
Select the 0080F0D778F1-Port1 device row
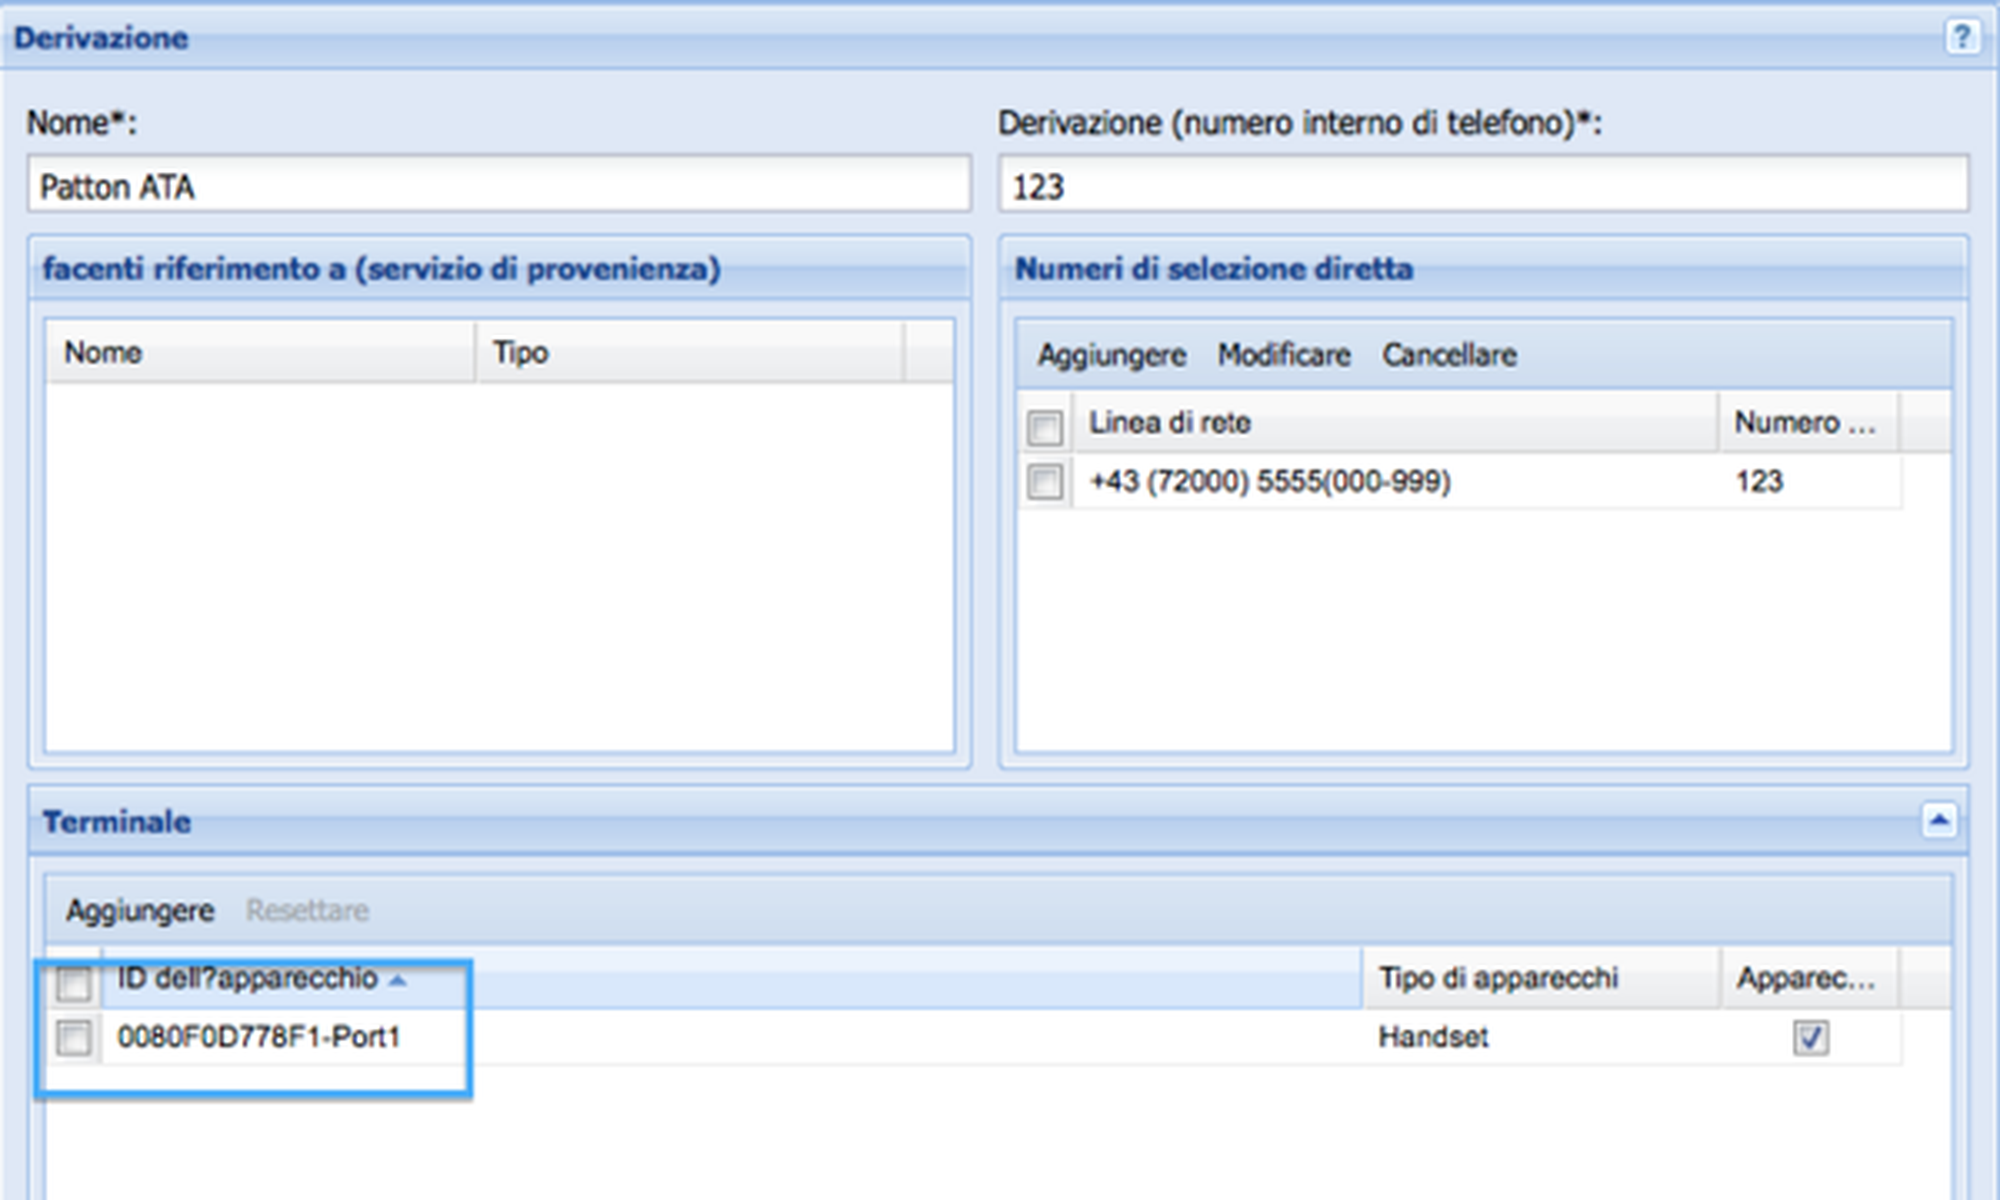(700, 1038)
